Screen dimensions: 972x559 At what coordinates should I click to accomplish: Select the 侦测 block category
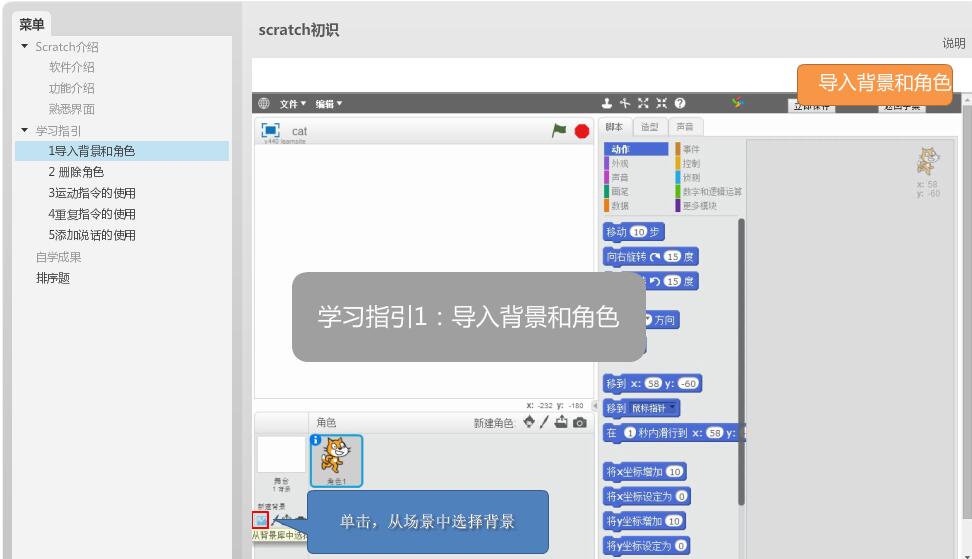click(689, 177)
